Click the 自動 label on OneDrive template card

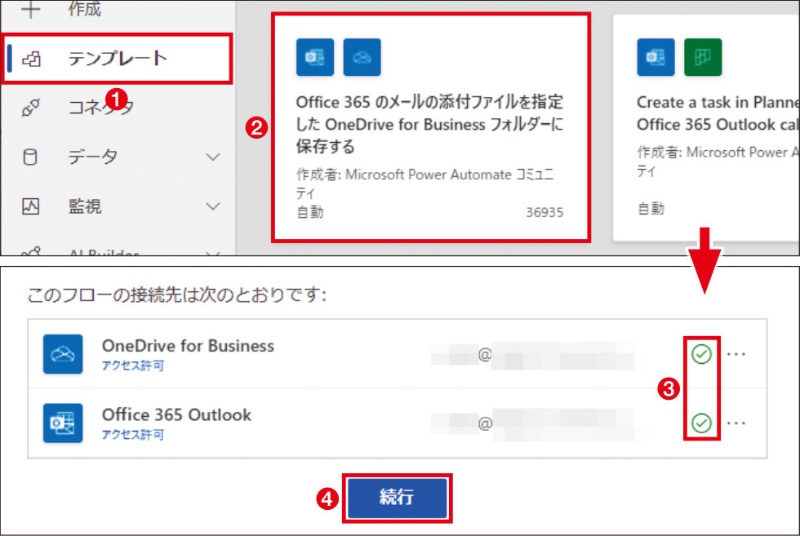310,212
